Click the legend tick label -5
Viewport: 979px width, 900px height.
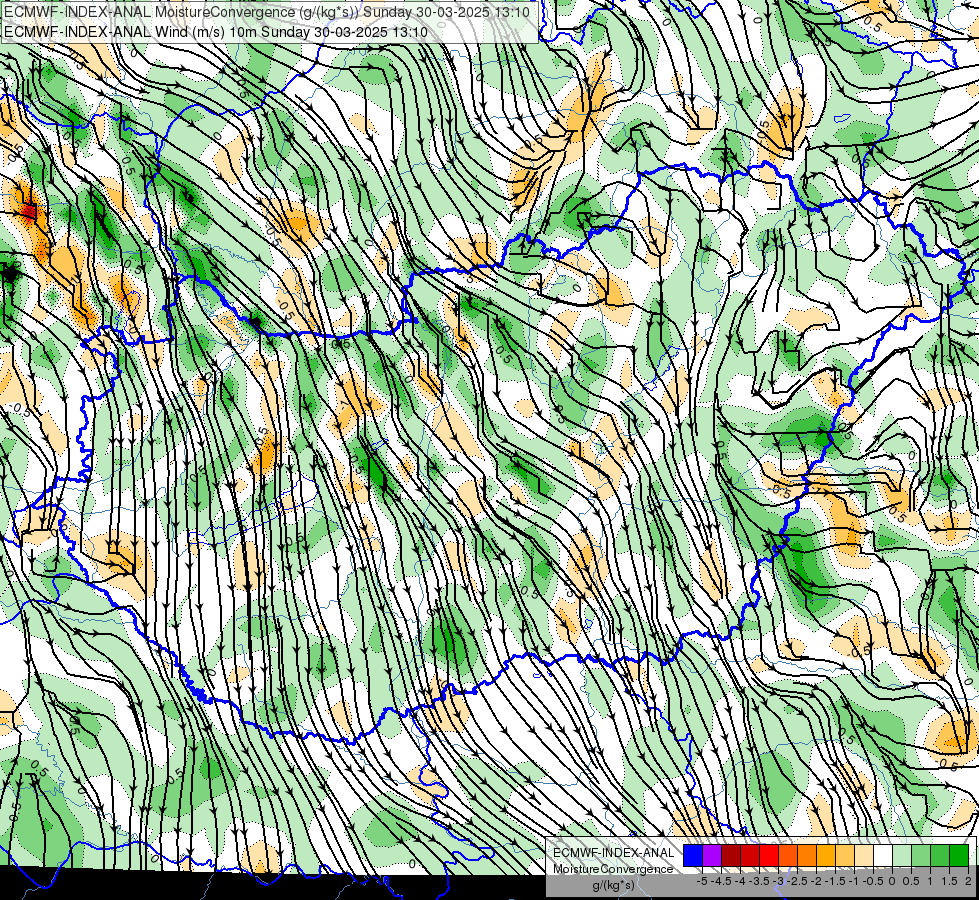click(702, 881)
